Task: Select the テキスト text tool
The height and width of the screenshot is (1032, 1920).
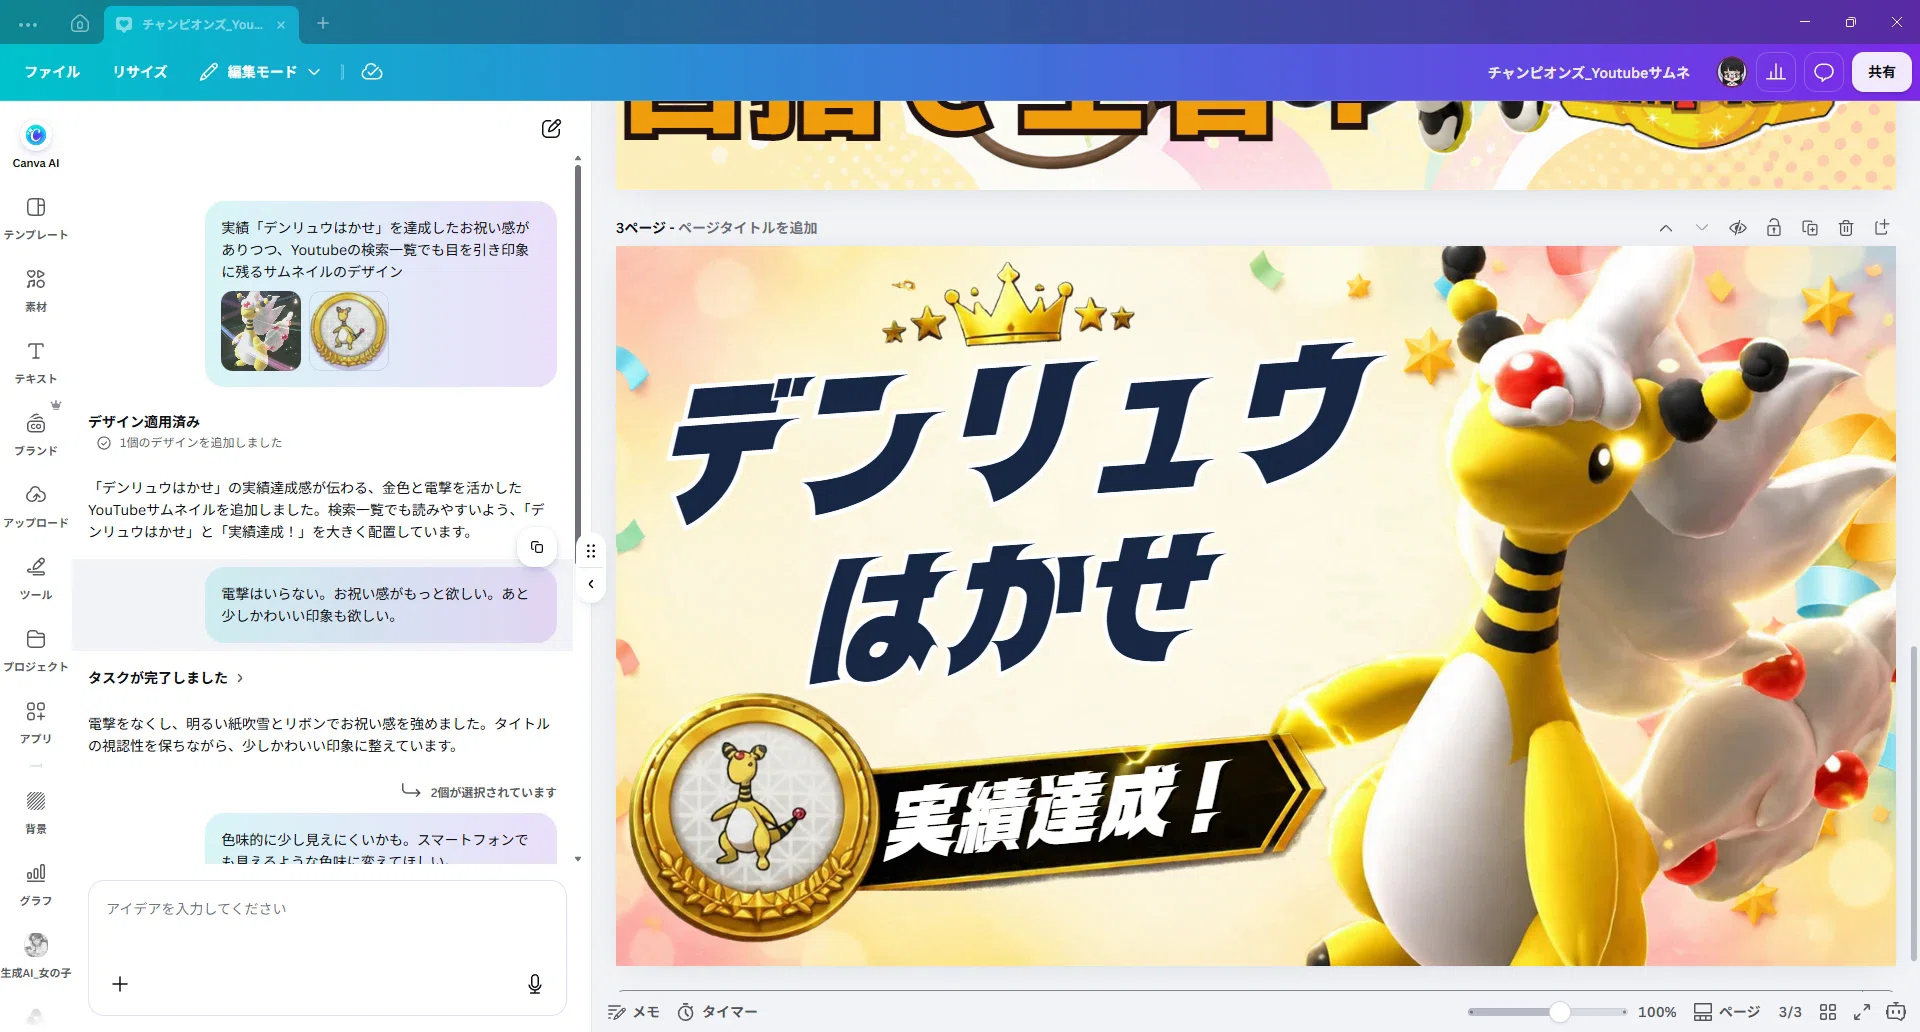Action: (x=36, y=362)
